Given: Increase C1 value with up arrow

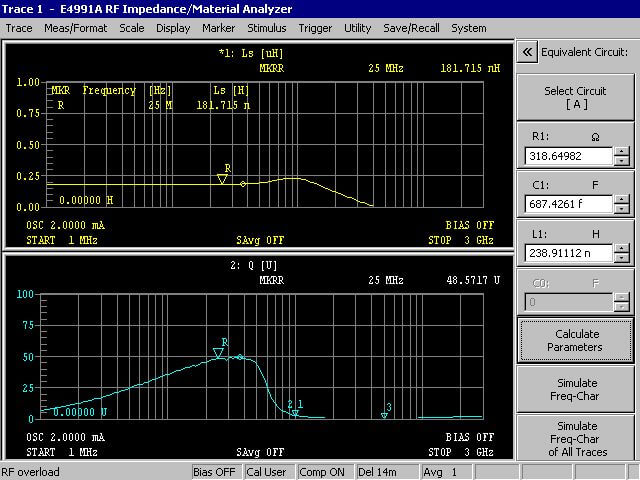Looking at the screenshot, I should [622, 200].
